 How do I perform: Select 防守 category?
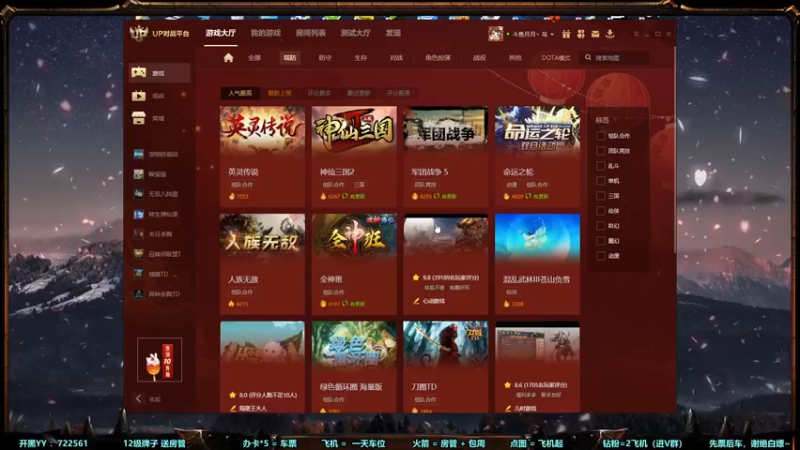tap(325, 58)
